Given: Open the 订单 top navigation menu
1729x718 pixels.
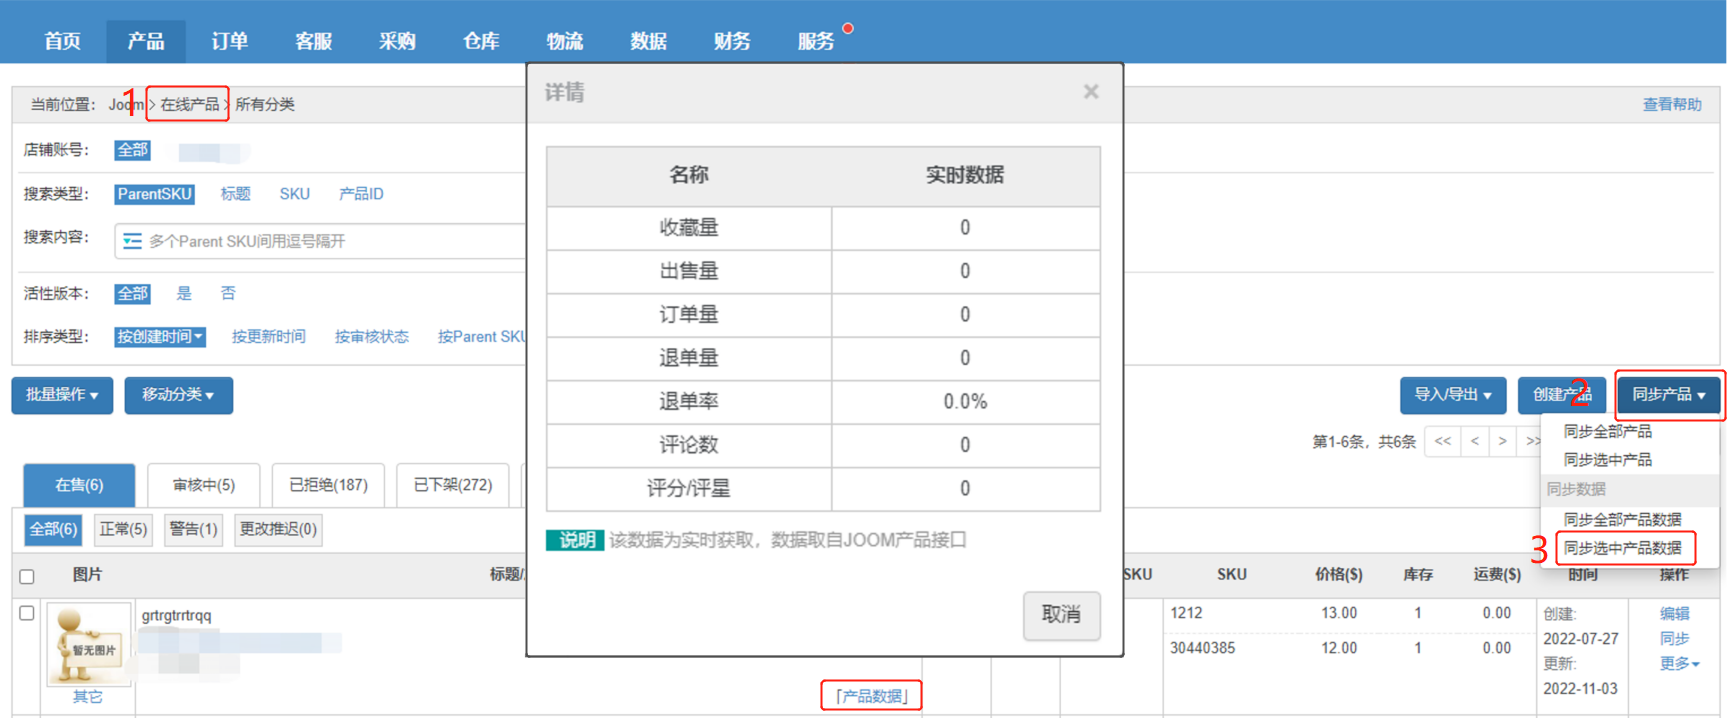Looking at the screenshot, I should click(229, 41).
